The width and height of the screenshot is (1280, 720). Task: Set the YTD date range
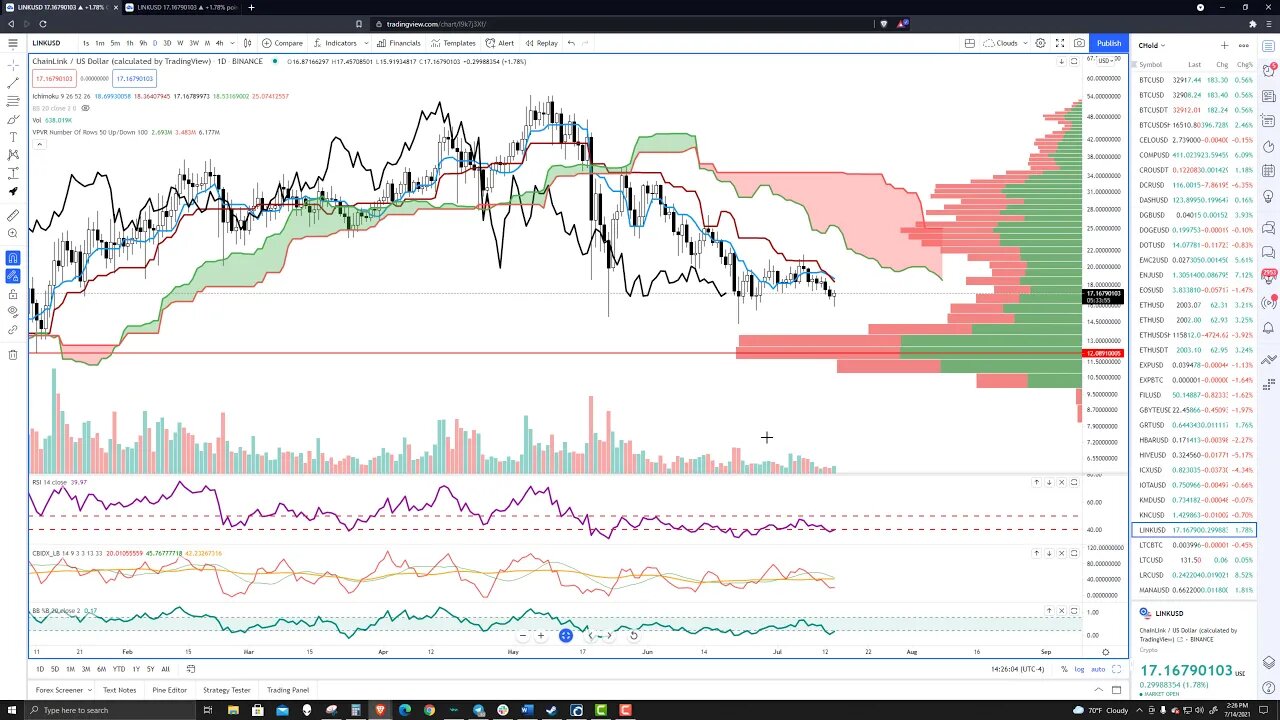point(119,669)
